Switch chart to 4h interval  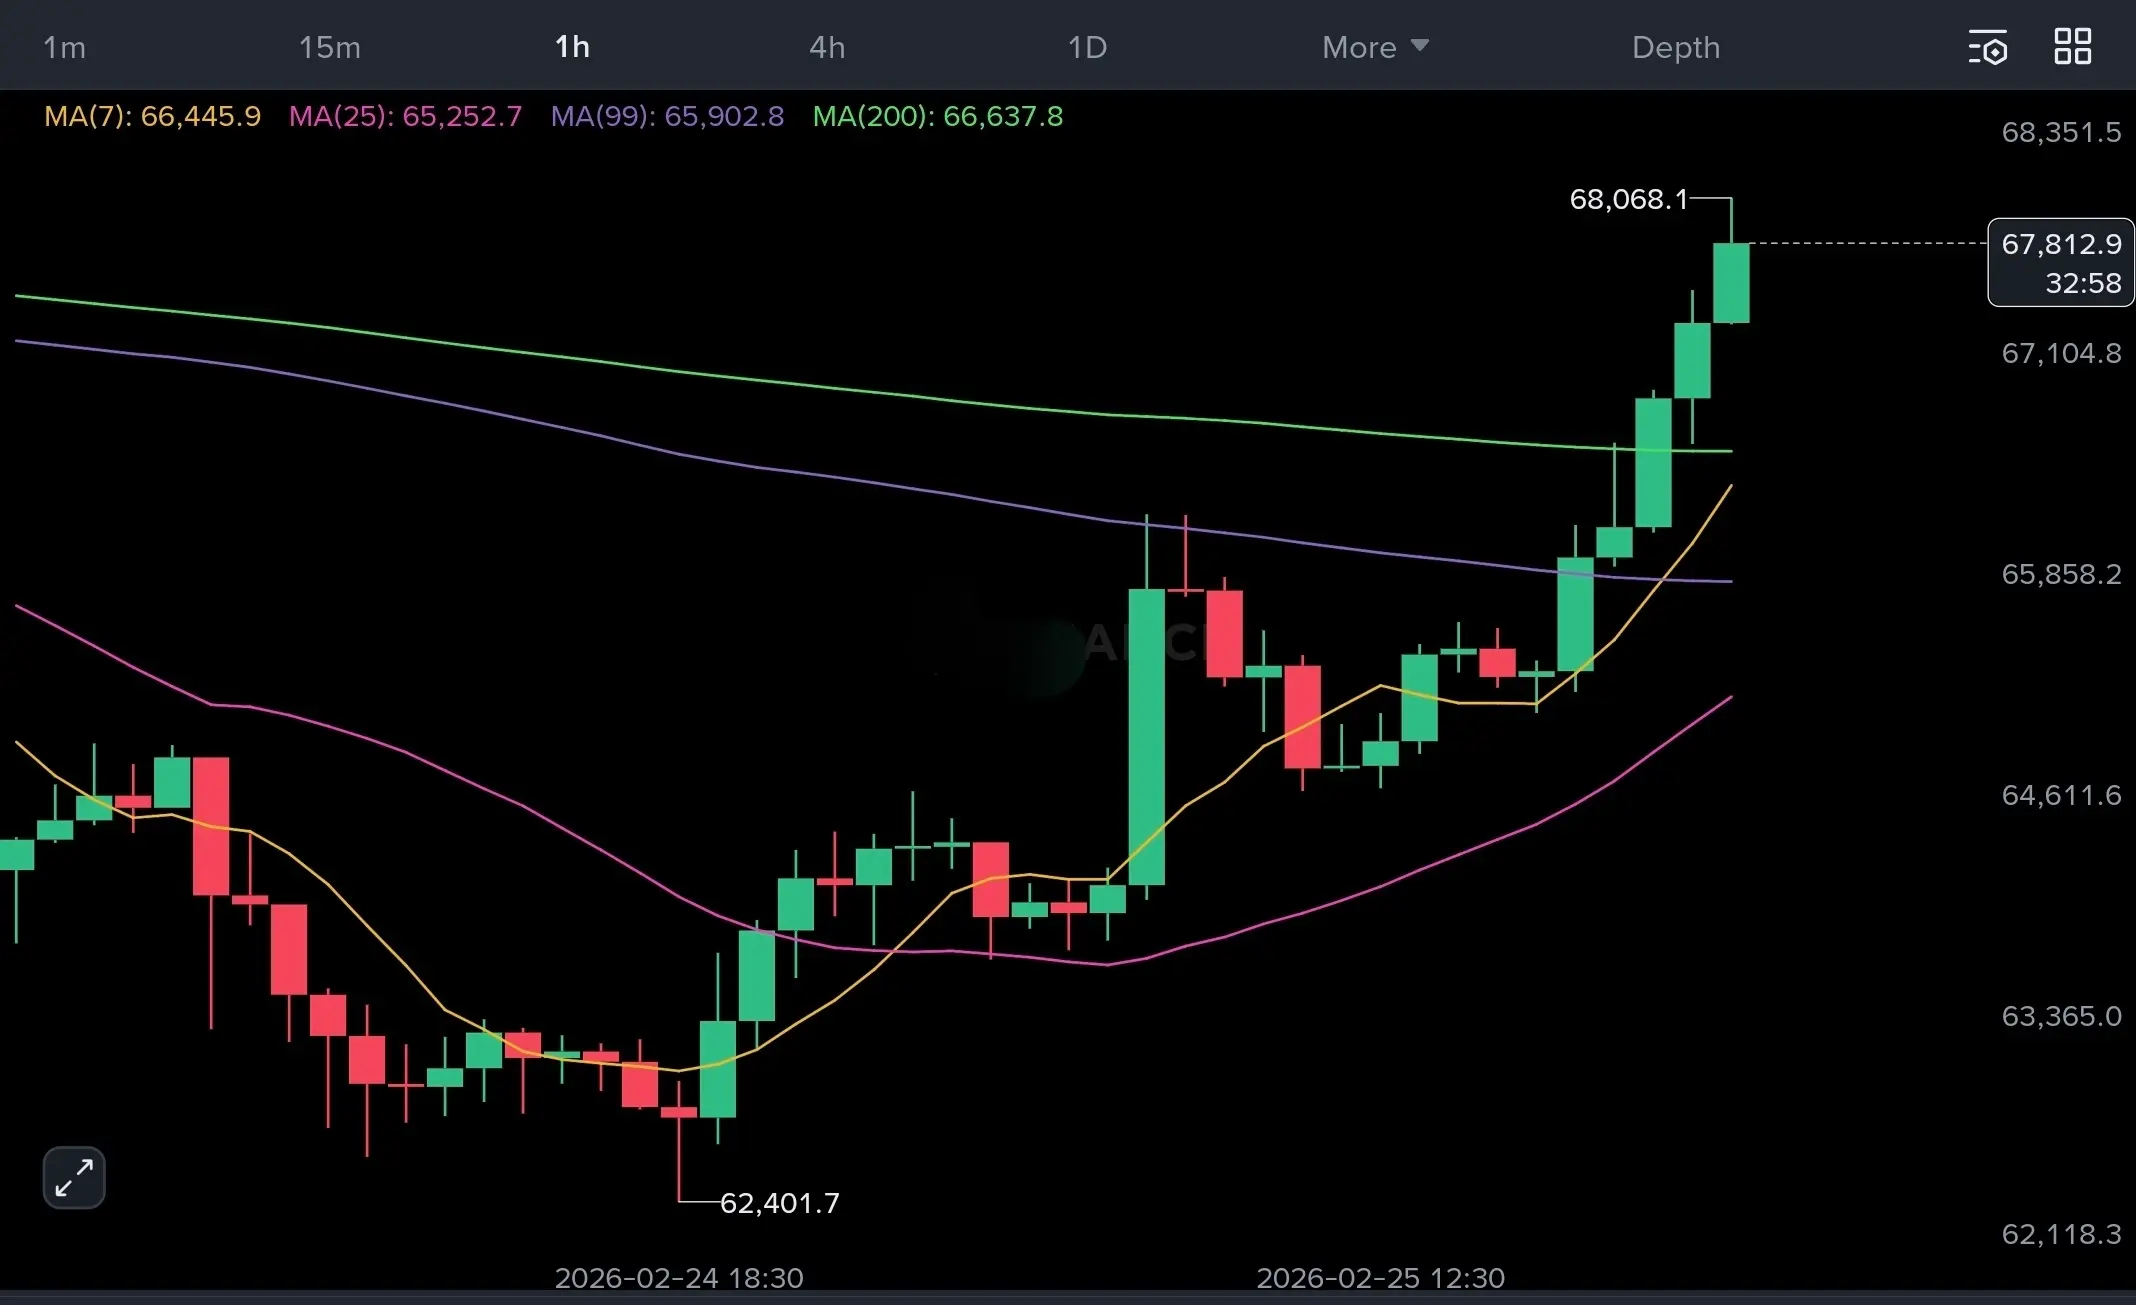pyautogui.click(x=827, y=47)
